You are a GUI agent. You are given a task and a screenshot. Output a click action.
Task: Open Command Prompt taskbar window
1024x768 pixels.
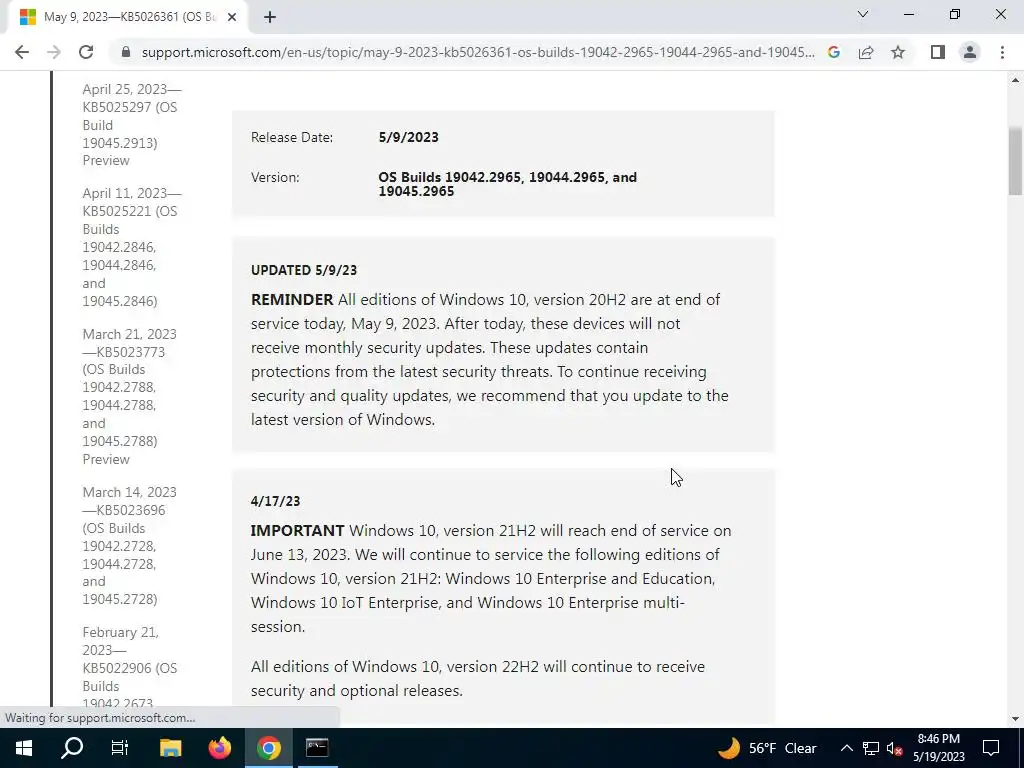[317, 748]
